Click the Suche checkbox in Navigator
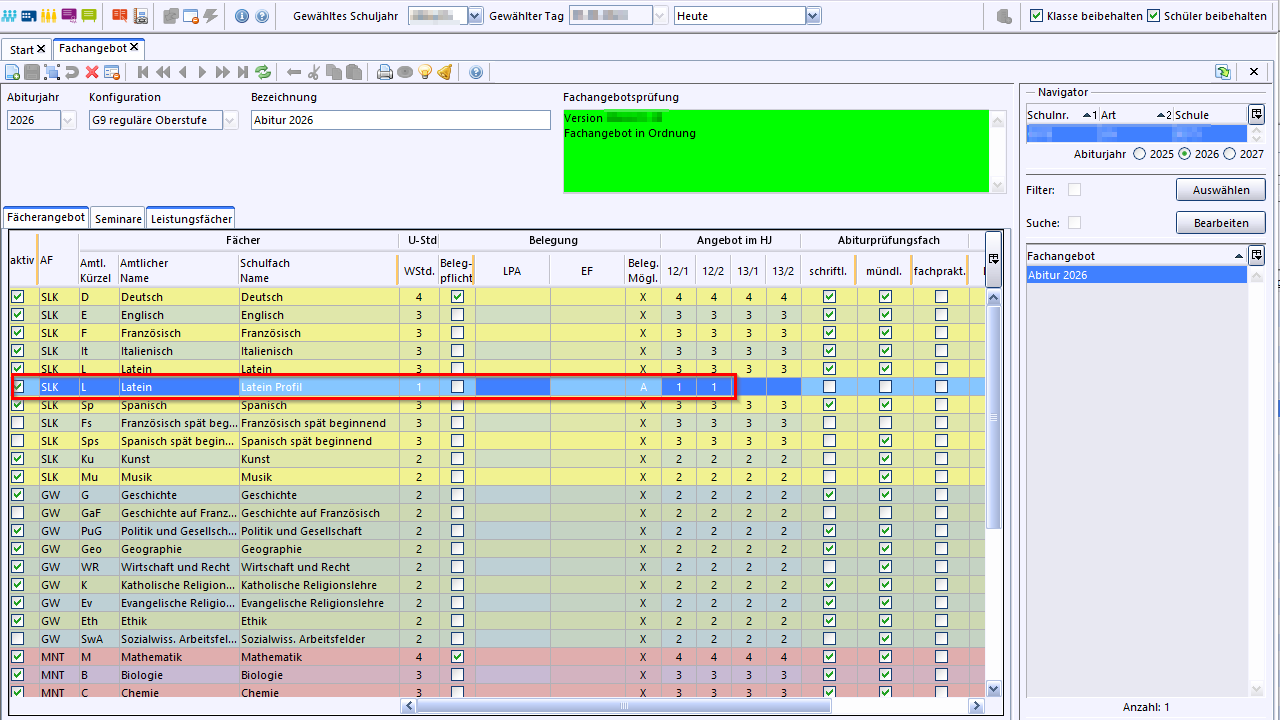 click(1074, 223)
